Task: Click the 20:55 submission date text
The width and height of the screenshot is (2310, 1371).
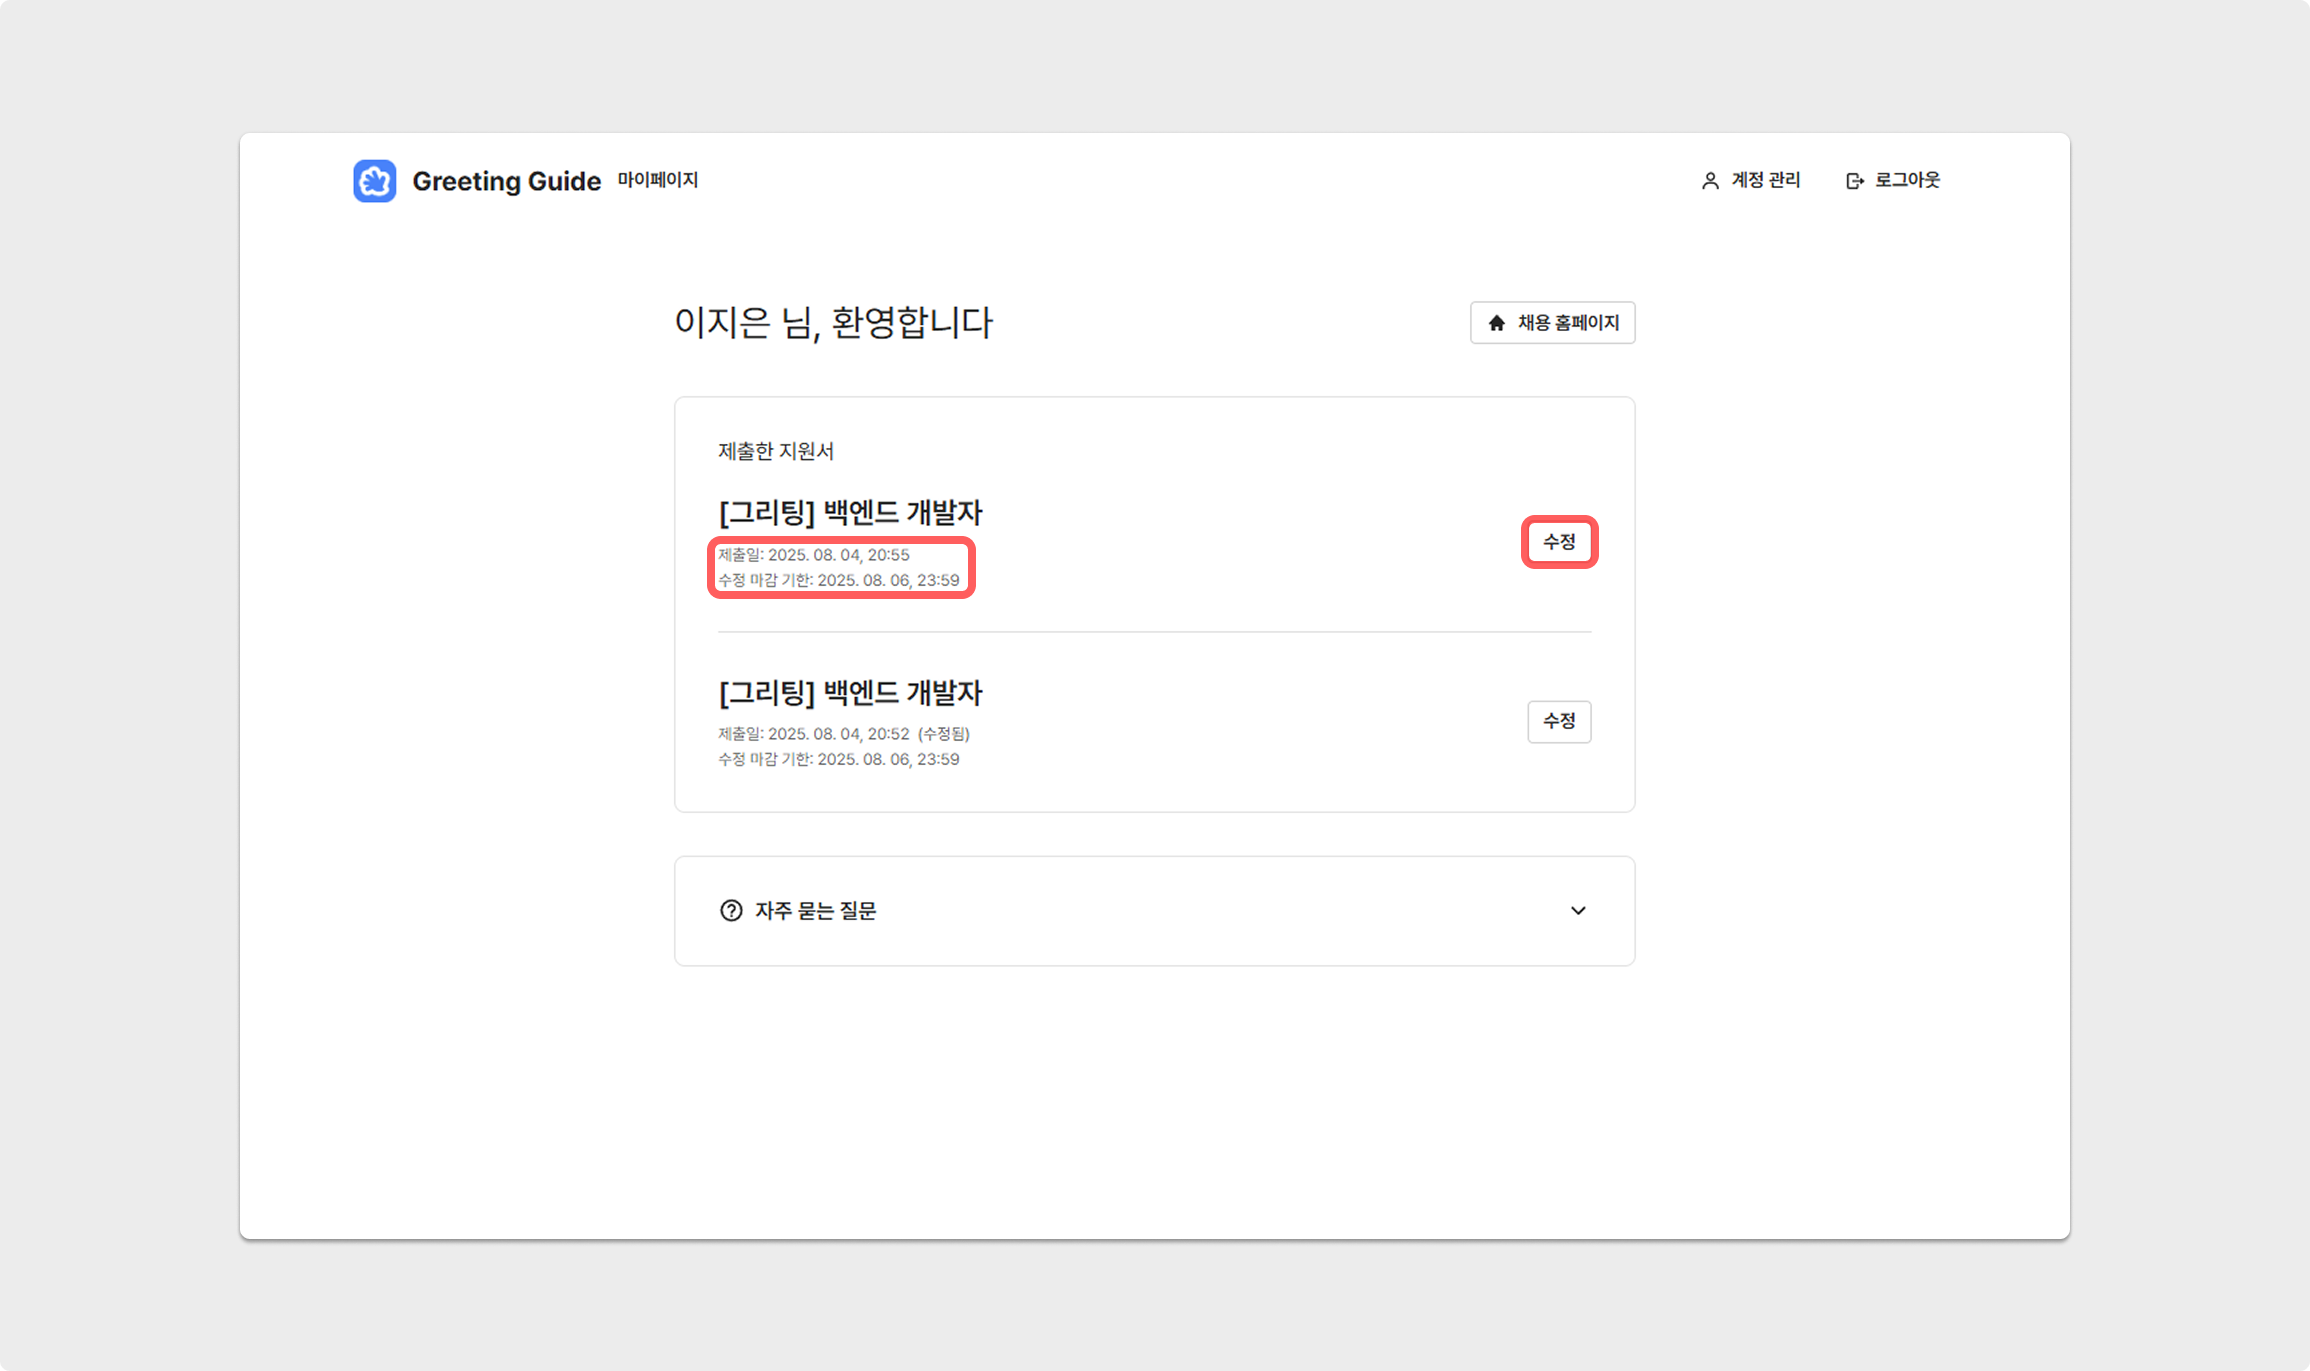Action: (813, 555)
